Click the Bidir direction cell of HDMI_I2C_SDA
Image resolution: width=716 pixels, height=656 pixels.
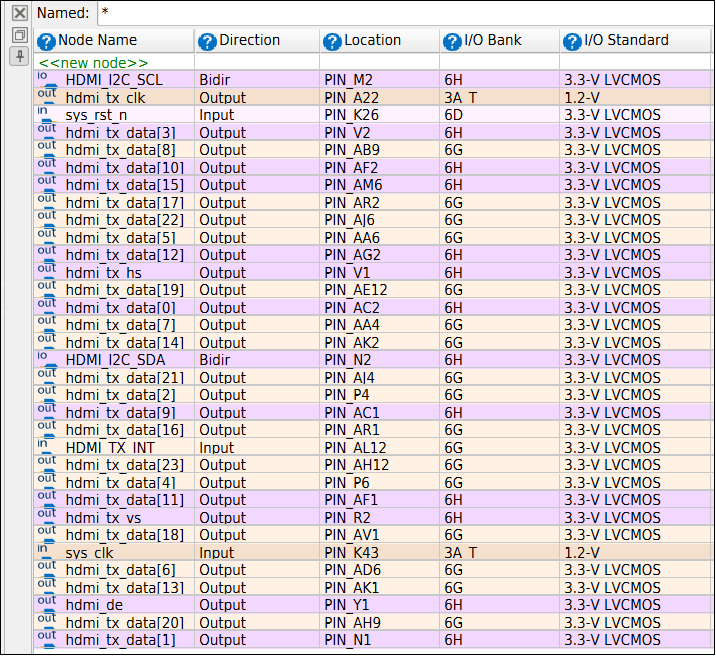click(257, 360)
